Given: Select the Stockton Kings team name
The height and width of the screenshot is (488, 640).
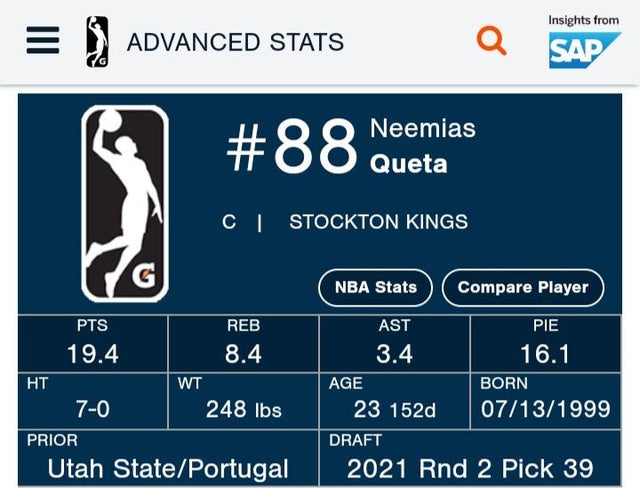Looking at the screenshot, I should click(x=378, y=222).
